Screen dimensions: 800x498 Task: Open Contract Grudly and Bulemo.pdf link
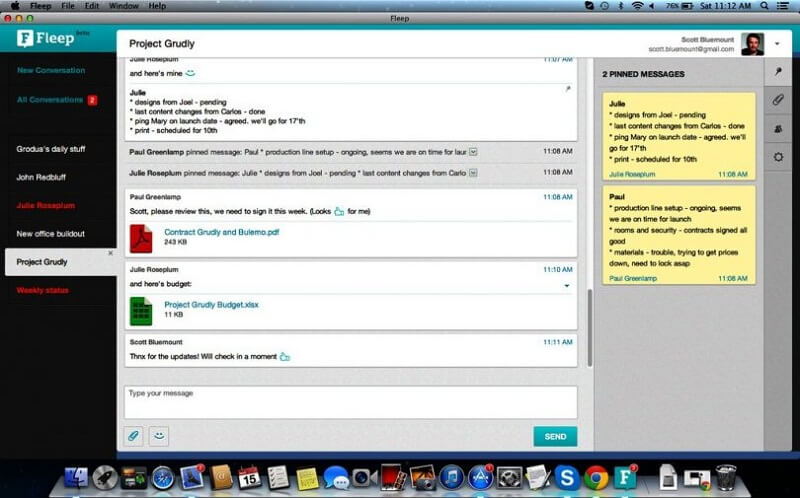221,232
